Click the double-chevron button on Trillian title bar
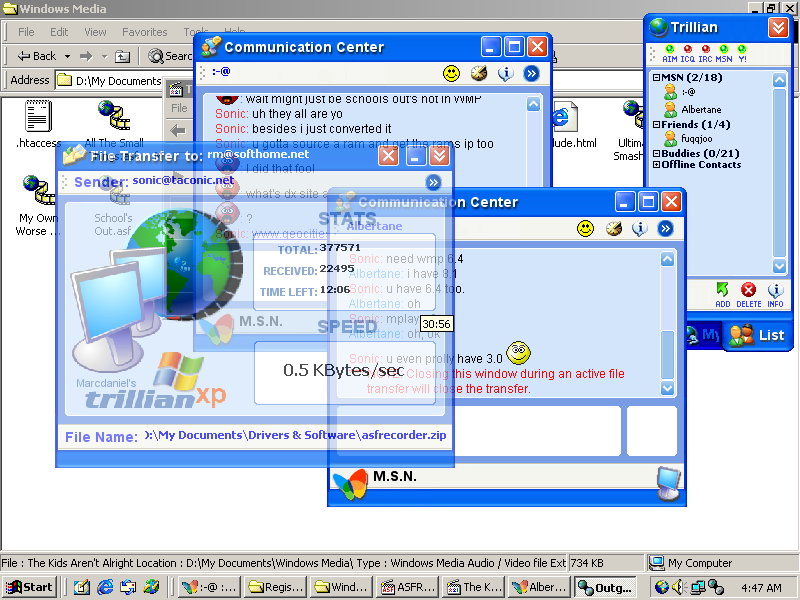Viewport: 800px width, 600px height. coord(778,27)
